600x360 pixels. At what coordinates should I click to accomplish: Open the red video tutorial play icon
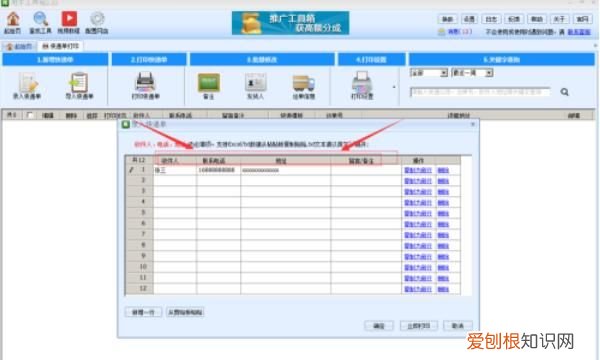tap(69, 19)
